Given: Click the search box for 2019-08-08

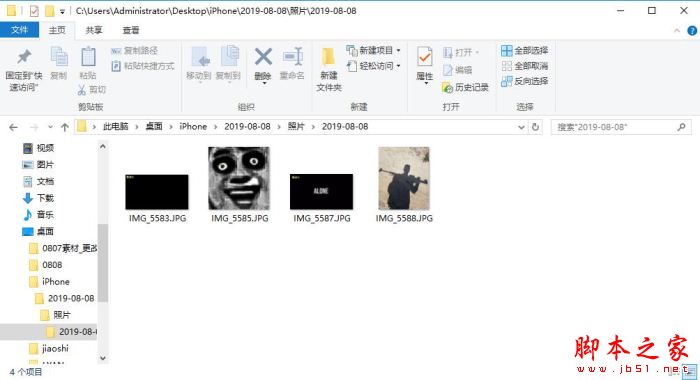Looking at the screenshot, I should [x=616, y=127].
